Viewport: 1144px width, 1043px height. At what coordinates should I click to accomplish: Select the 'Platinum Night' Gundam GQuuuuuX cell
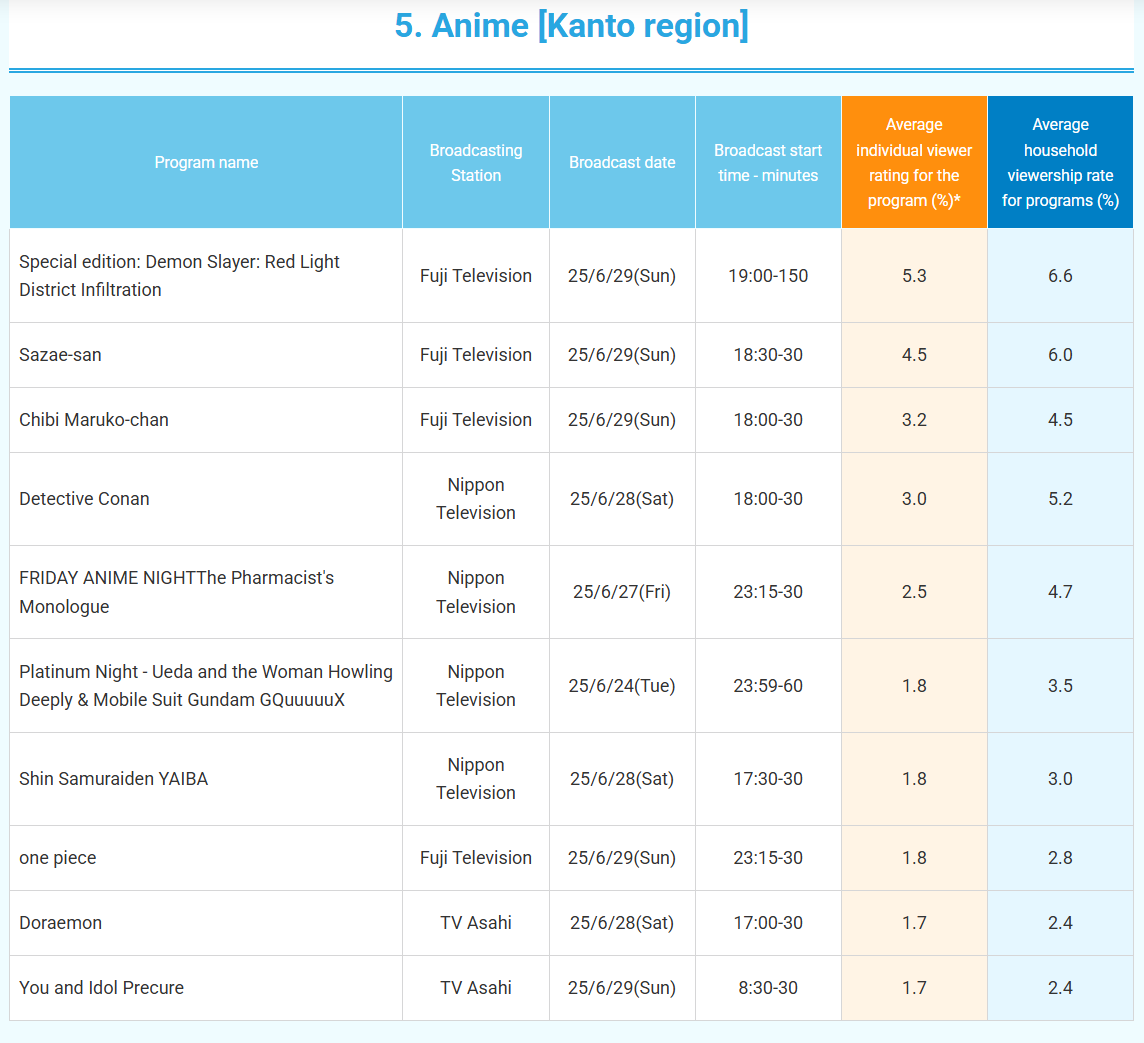(x=206, y=686)
